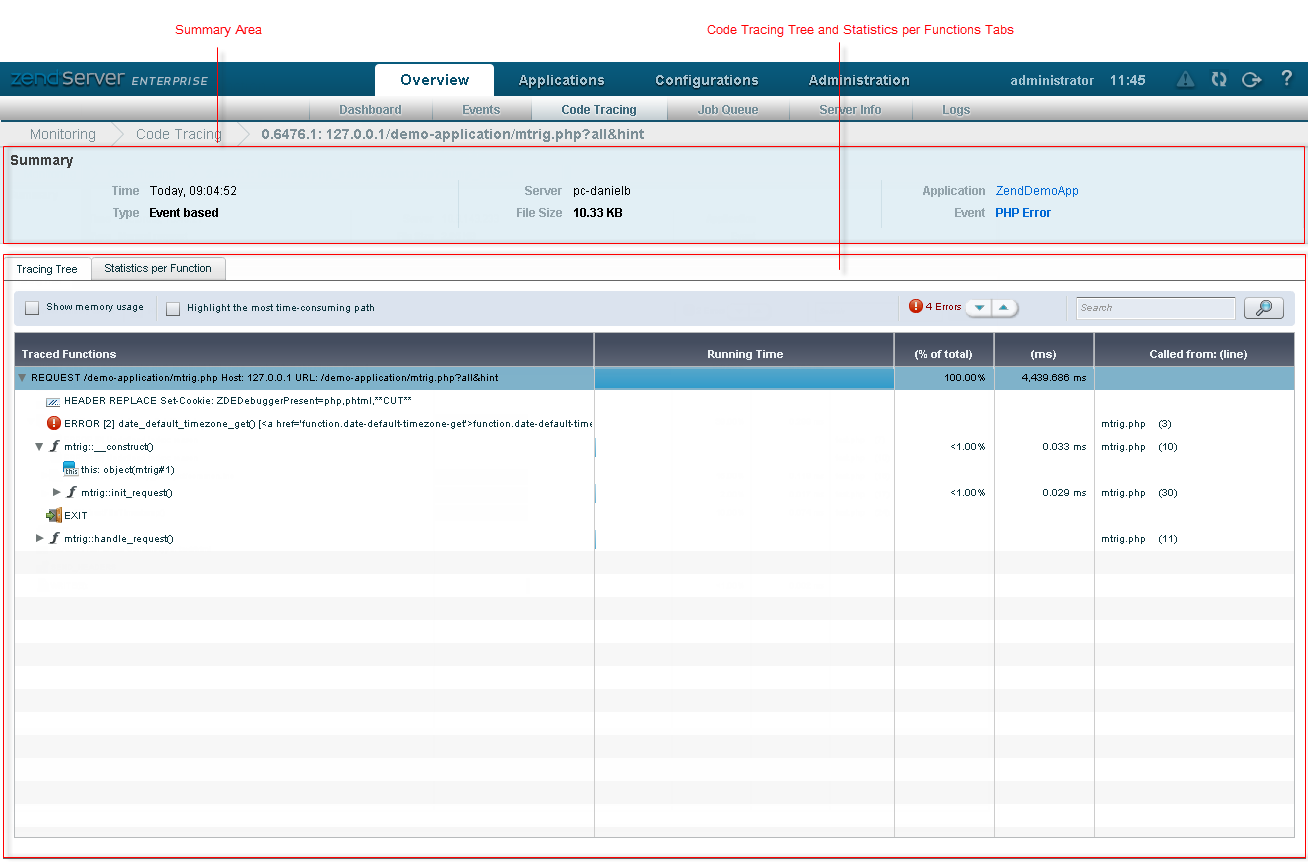Click the search magnifier button
This screenshot has height=867, width=1308.
(1263, 308)
